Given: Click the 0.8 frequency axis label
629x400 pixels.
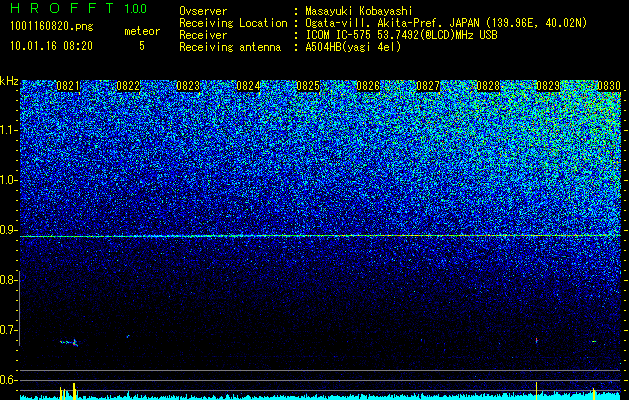Looking at the screenshot, I should [x=8, y=280].
